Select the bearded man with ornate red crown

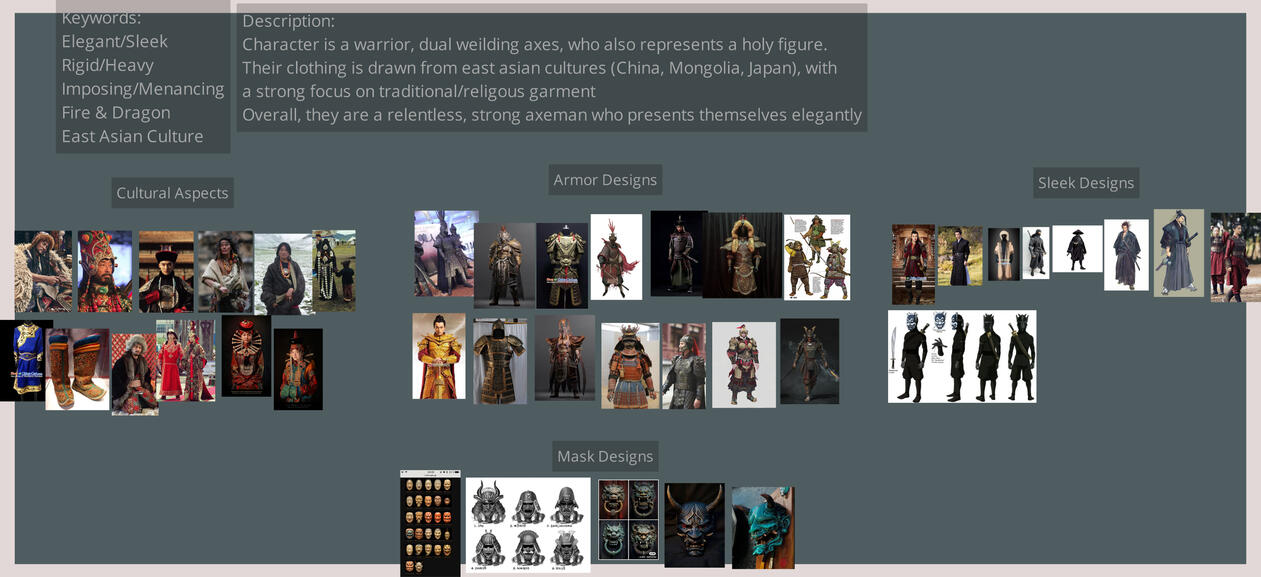(x=105, y=271)
